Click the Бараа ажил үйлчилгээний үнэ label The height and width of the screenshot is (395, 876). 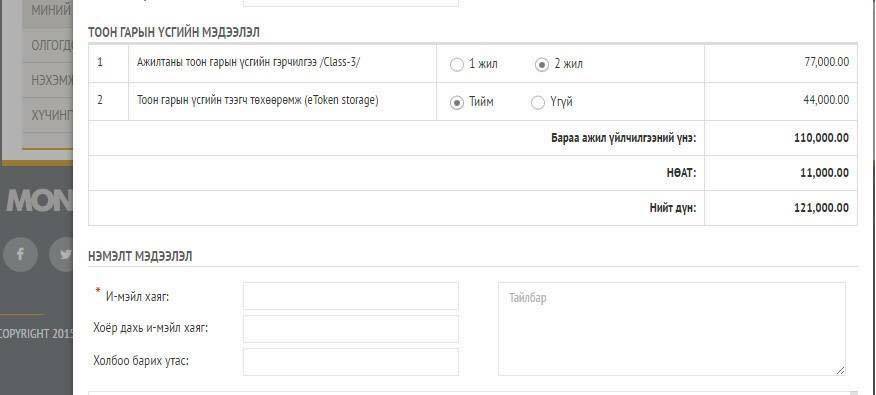[623, 138]
